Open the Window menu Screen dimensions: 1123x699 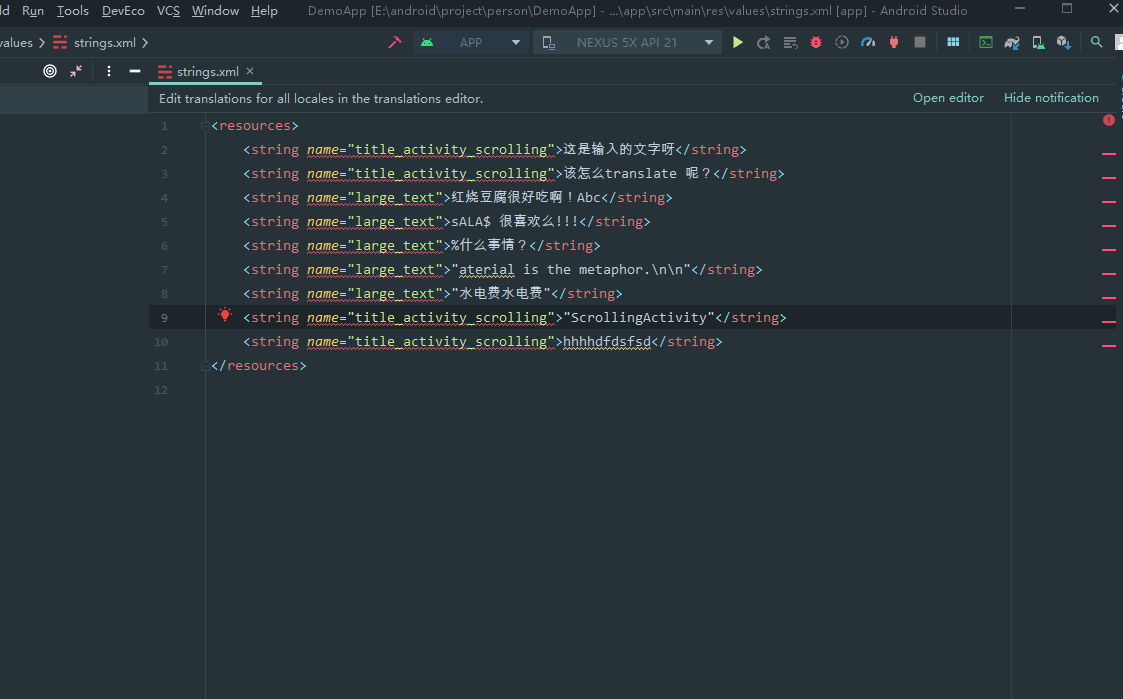(215, 11)
